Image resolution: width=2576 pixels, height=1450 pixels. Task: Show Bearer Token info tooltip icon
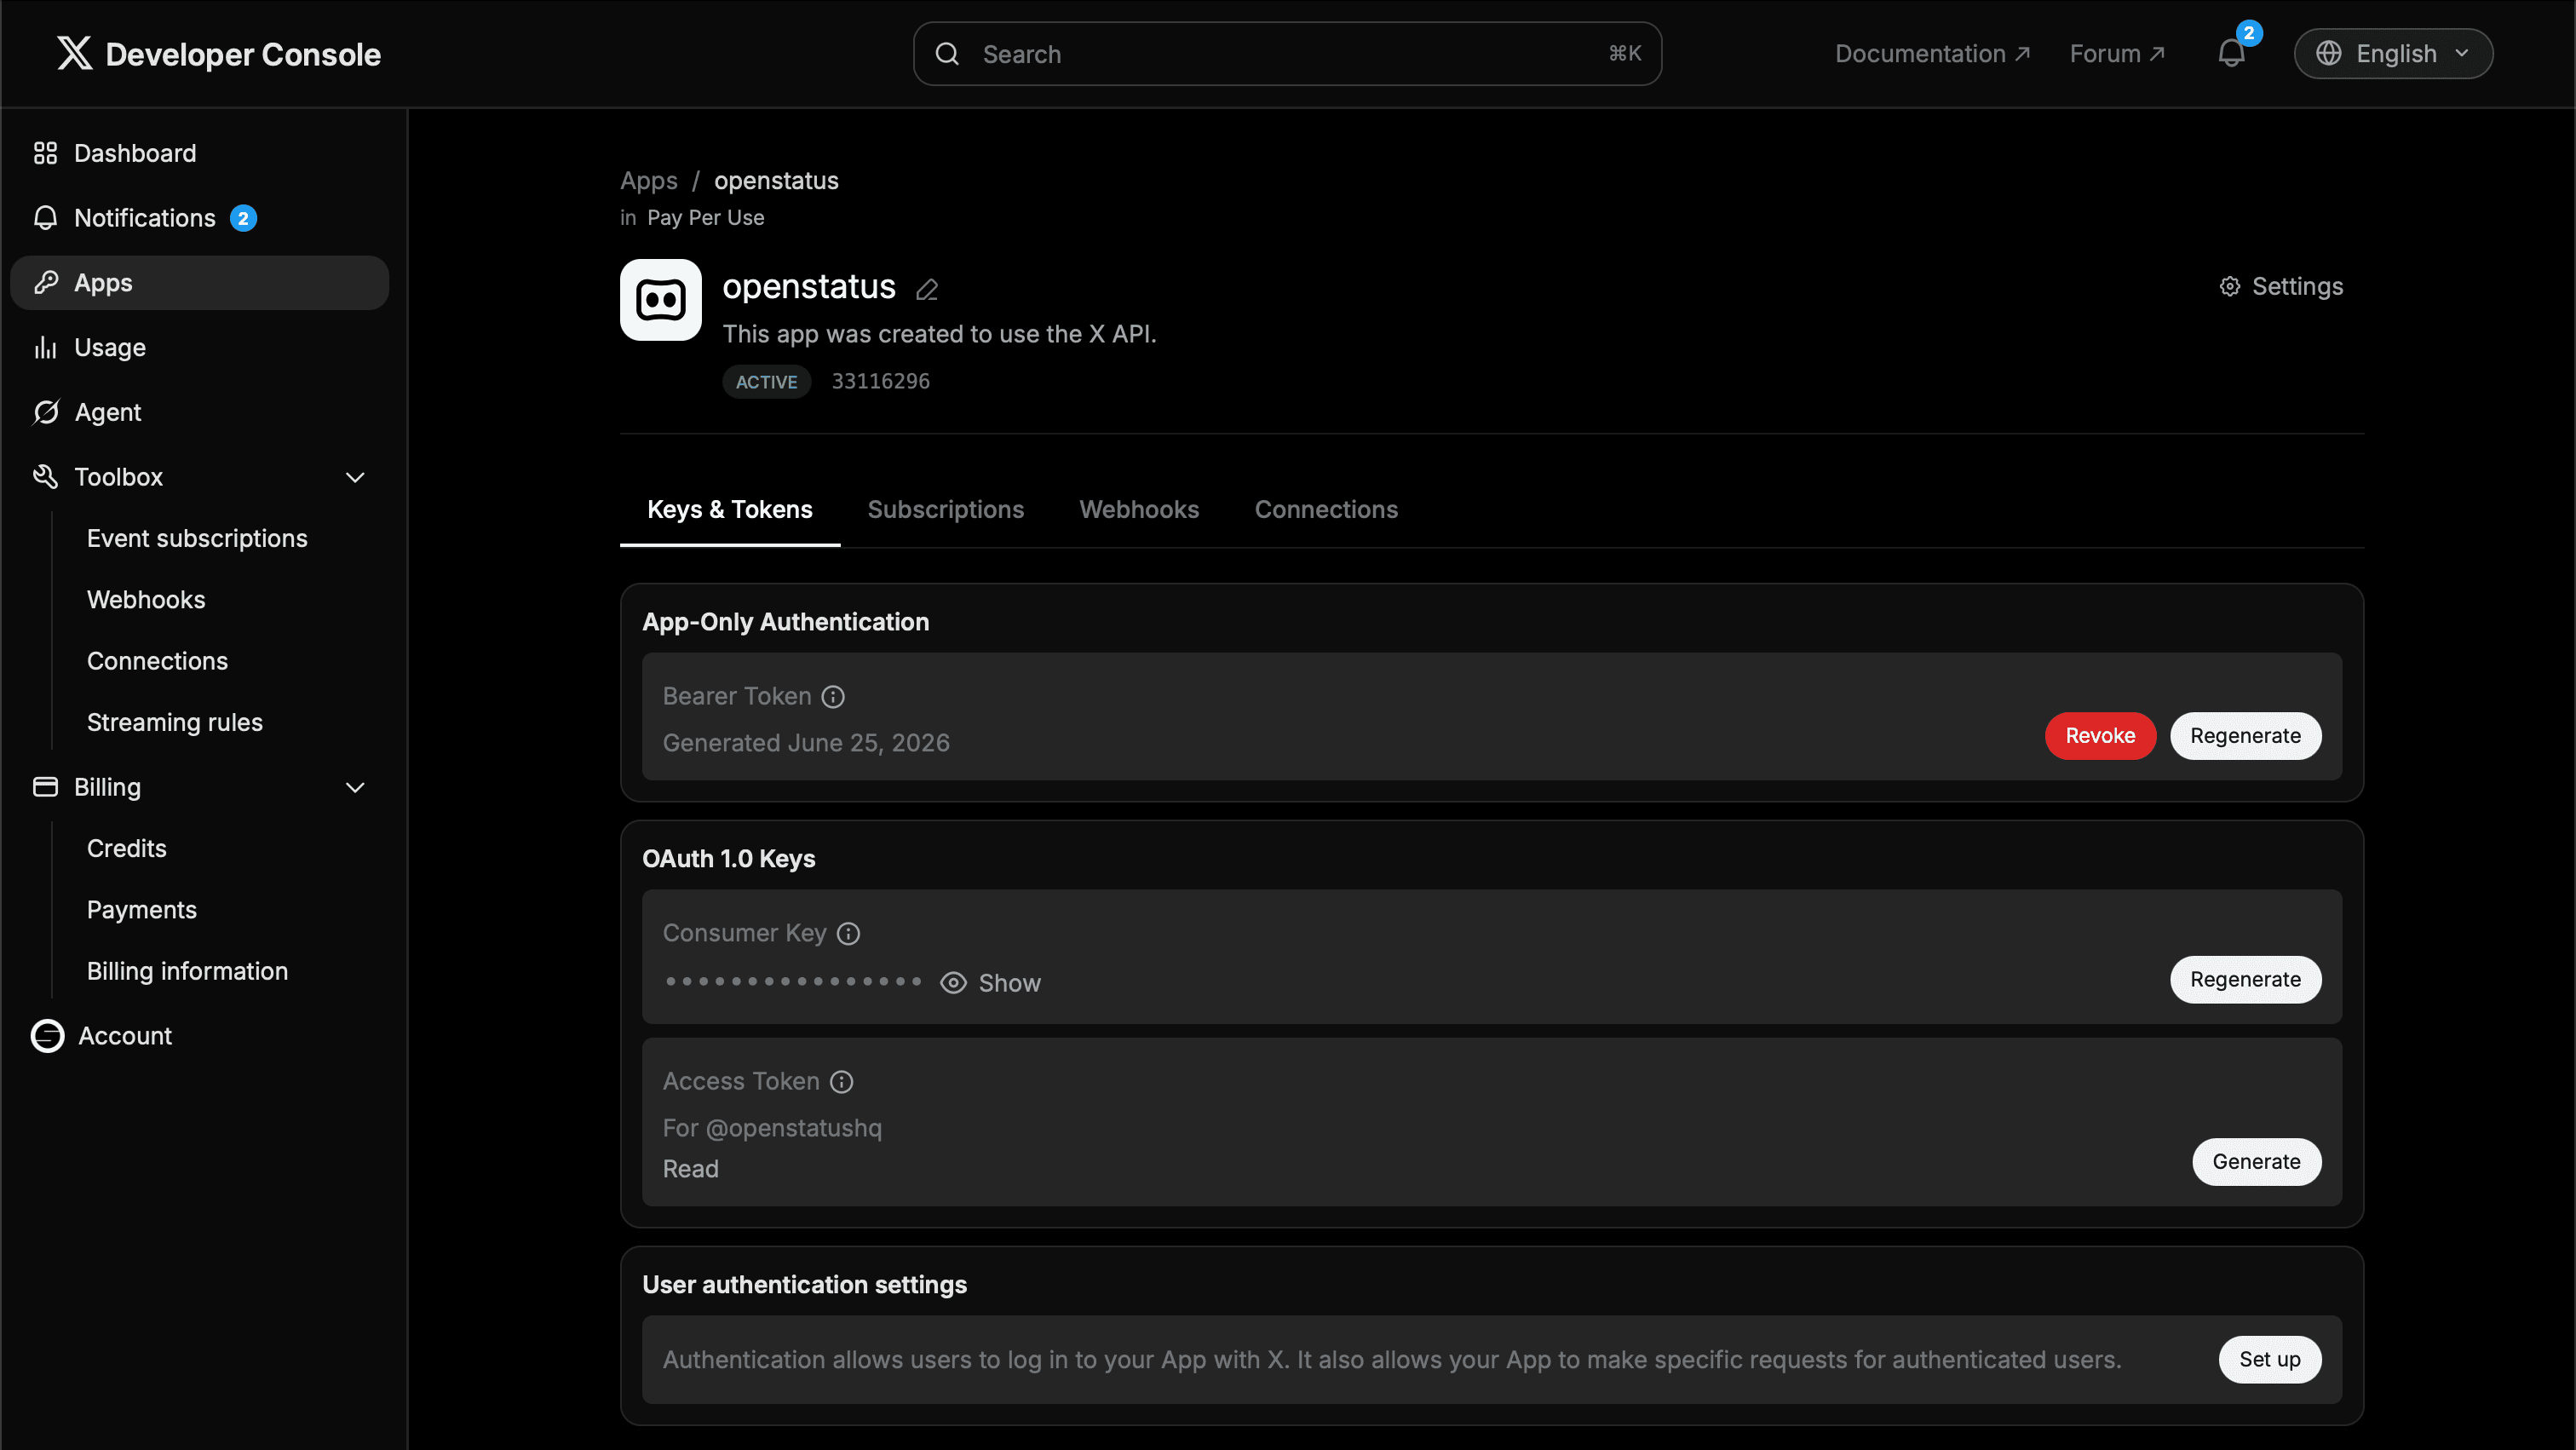[833, 697]
